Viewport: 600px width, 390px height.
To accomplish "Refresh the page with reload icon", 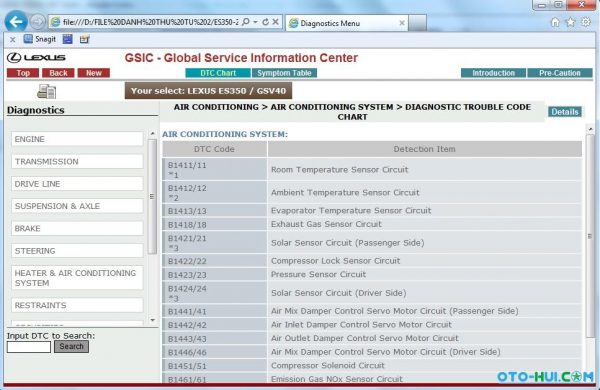I will tap(265, 22).
